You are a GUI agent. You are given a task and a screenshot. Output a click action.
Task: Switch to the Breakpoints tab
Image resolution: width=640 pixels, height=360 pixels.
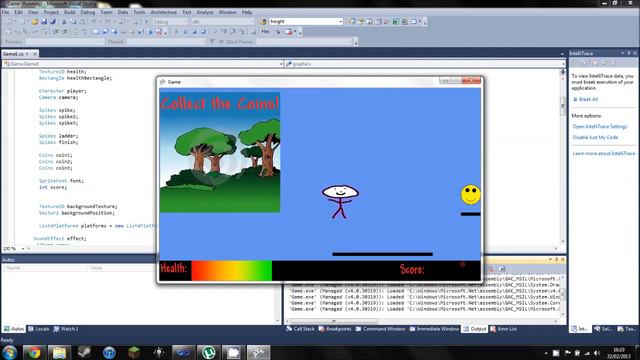[335, 329]
